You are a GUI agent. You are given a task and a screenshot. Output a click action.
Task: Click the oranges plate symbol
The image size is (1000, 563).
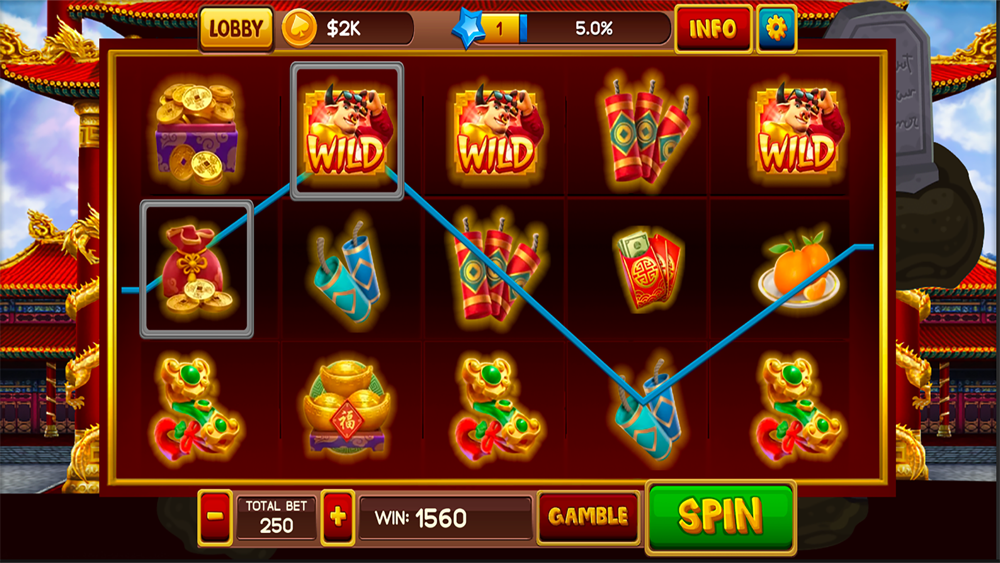pyautogui.click(x=799, y=272)
